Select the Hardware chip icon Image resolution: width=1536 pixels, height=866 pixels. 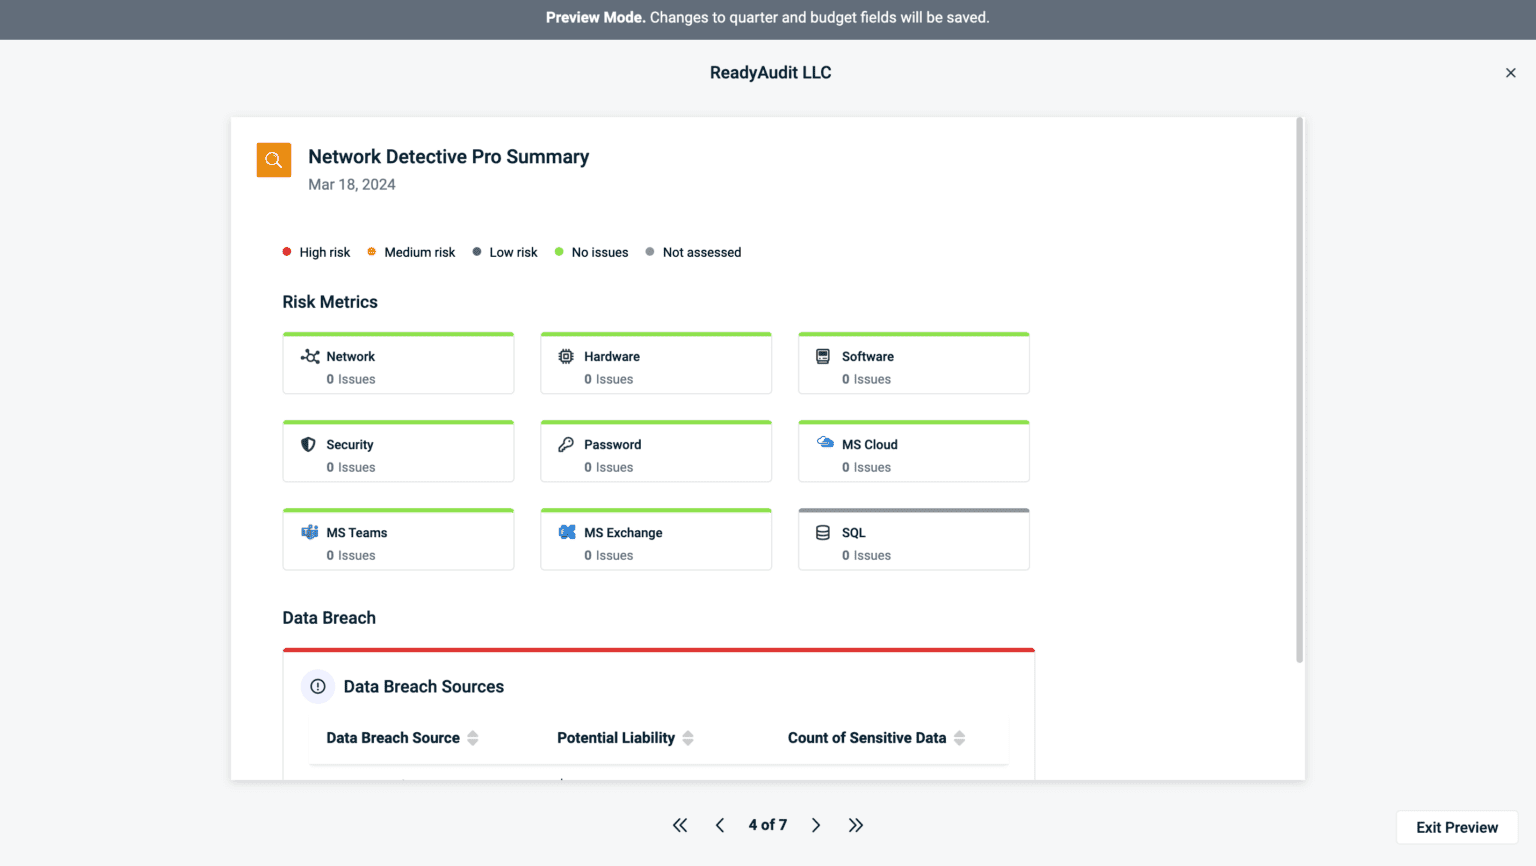568,356
